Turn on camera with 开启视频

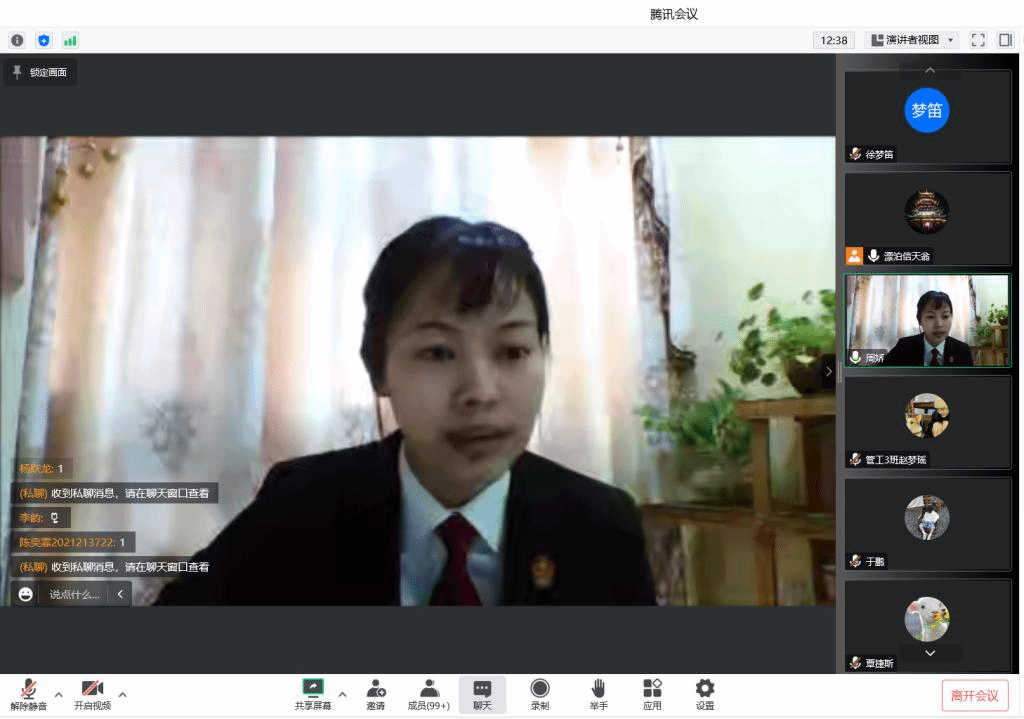click(92, 694)
